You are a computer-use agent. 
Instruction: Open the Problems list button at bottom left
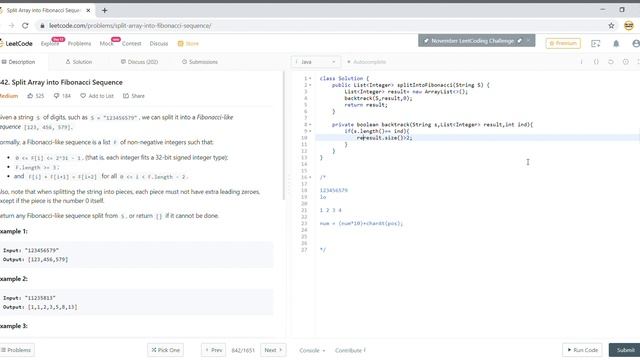pos(16,350)
